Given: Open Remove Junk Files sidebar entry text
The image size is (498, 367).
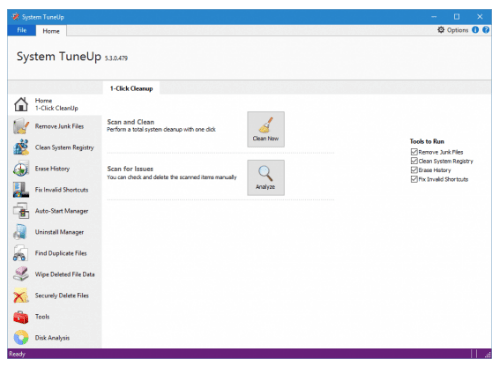Looking at the screenshot, I should tap(59, 126).
